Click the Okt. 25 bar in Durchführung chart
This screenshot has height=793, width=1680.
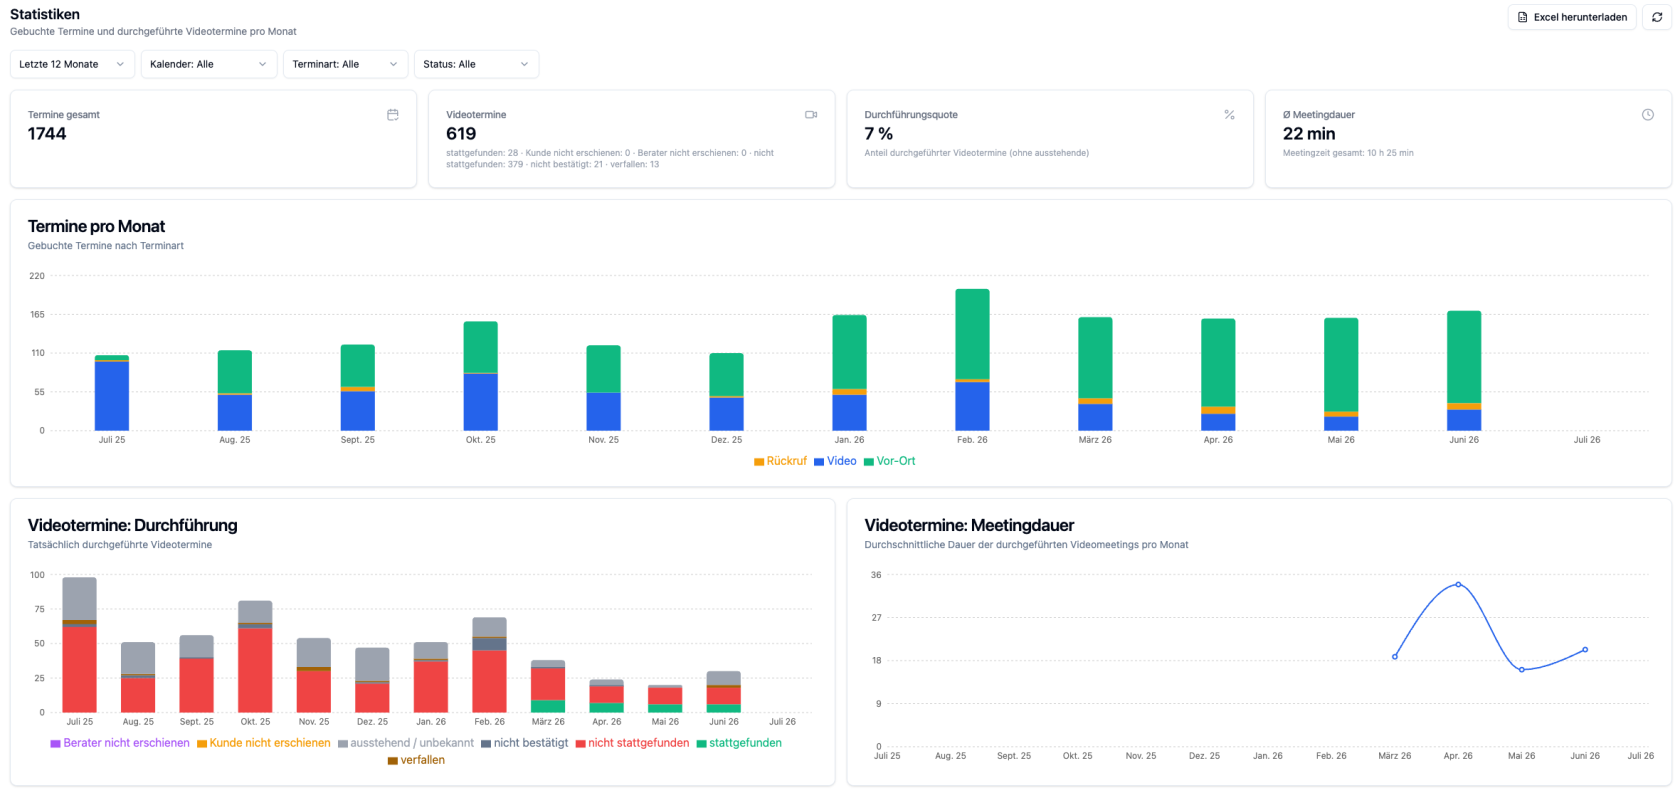pos(255,657)
